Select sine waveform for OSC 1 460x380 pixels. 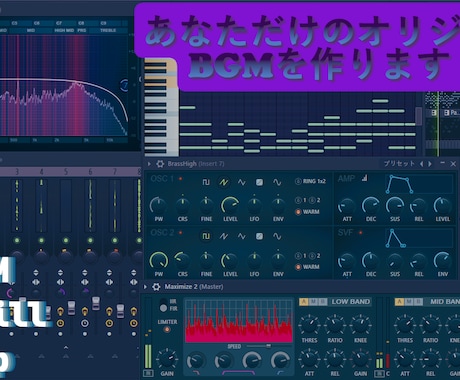(277, 182)
